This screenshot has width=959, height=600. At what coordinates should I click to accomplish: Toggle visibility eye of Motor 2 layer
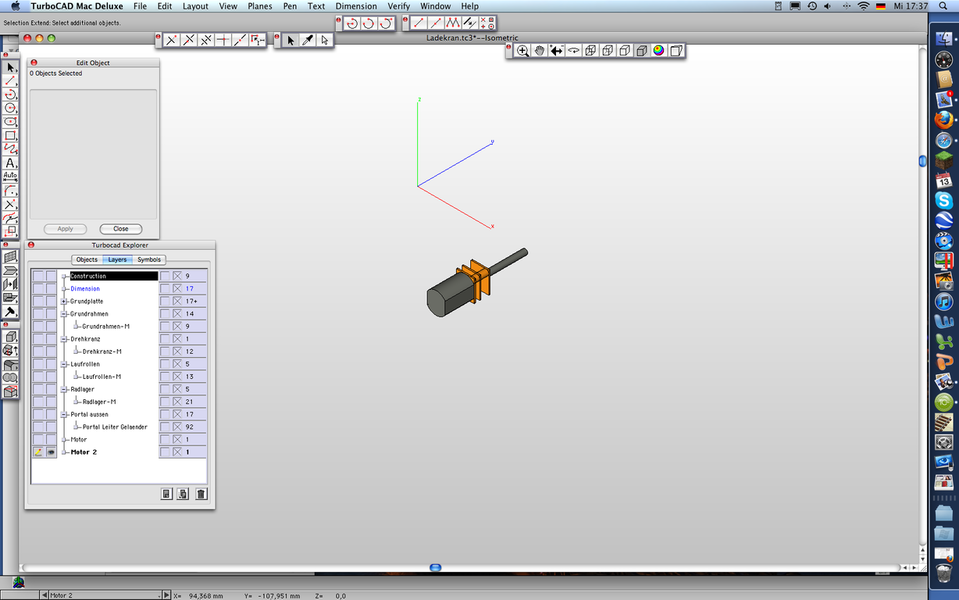coord(51,452)
